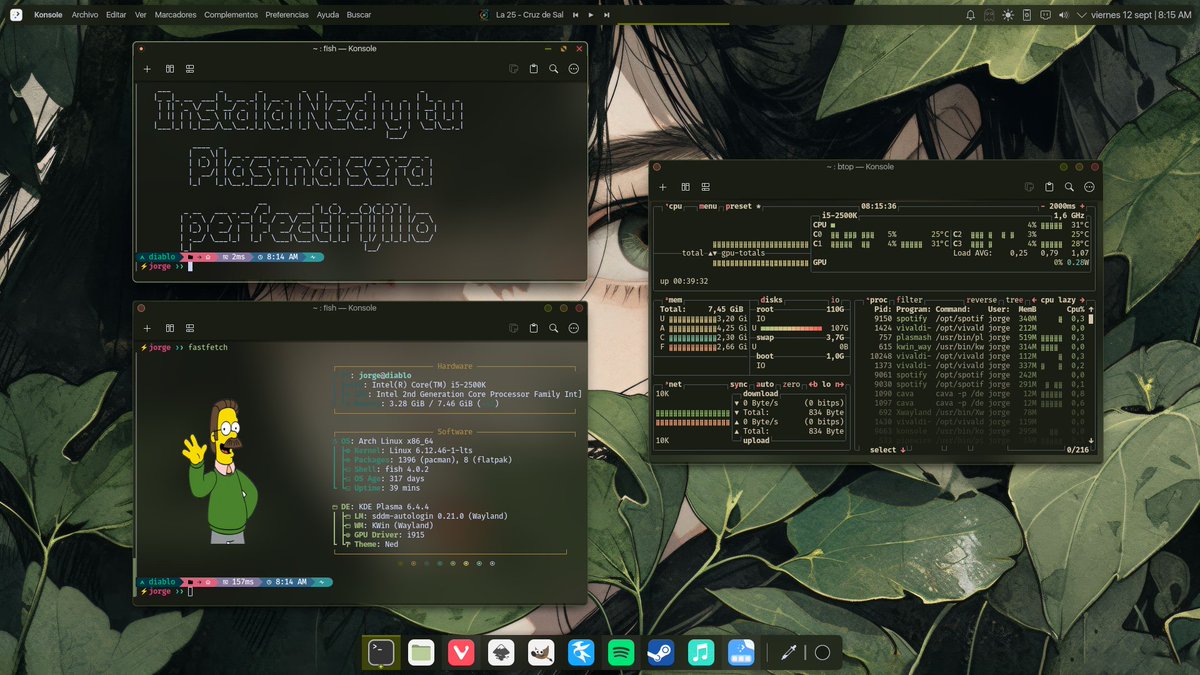Select previous sort column arrow in btop proc
The height and width of the screenshot is (675, 1200).
point(1035,299)
